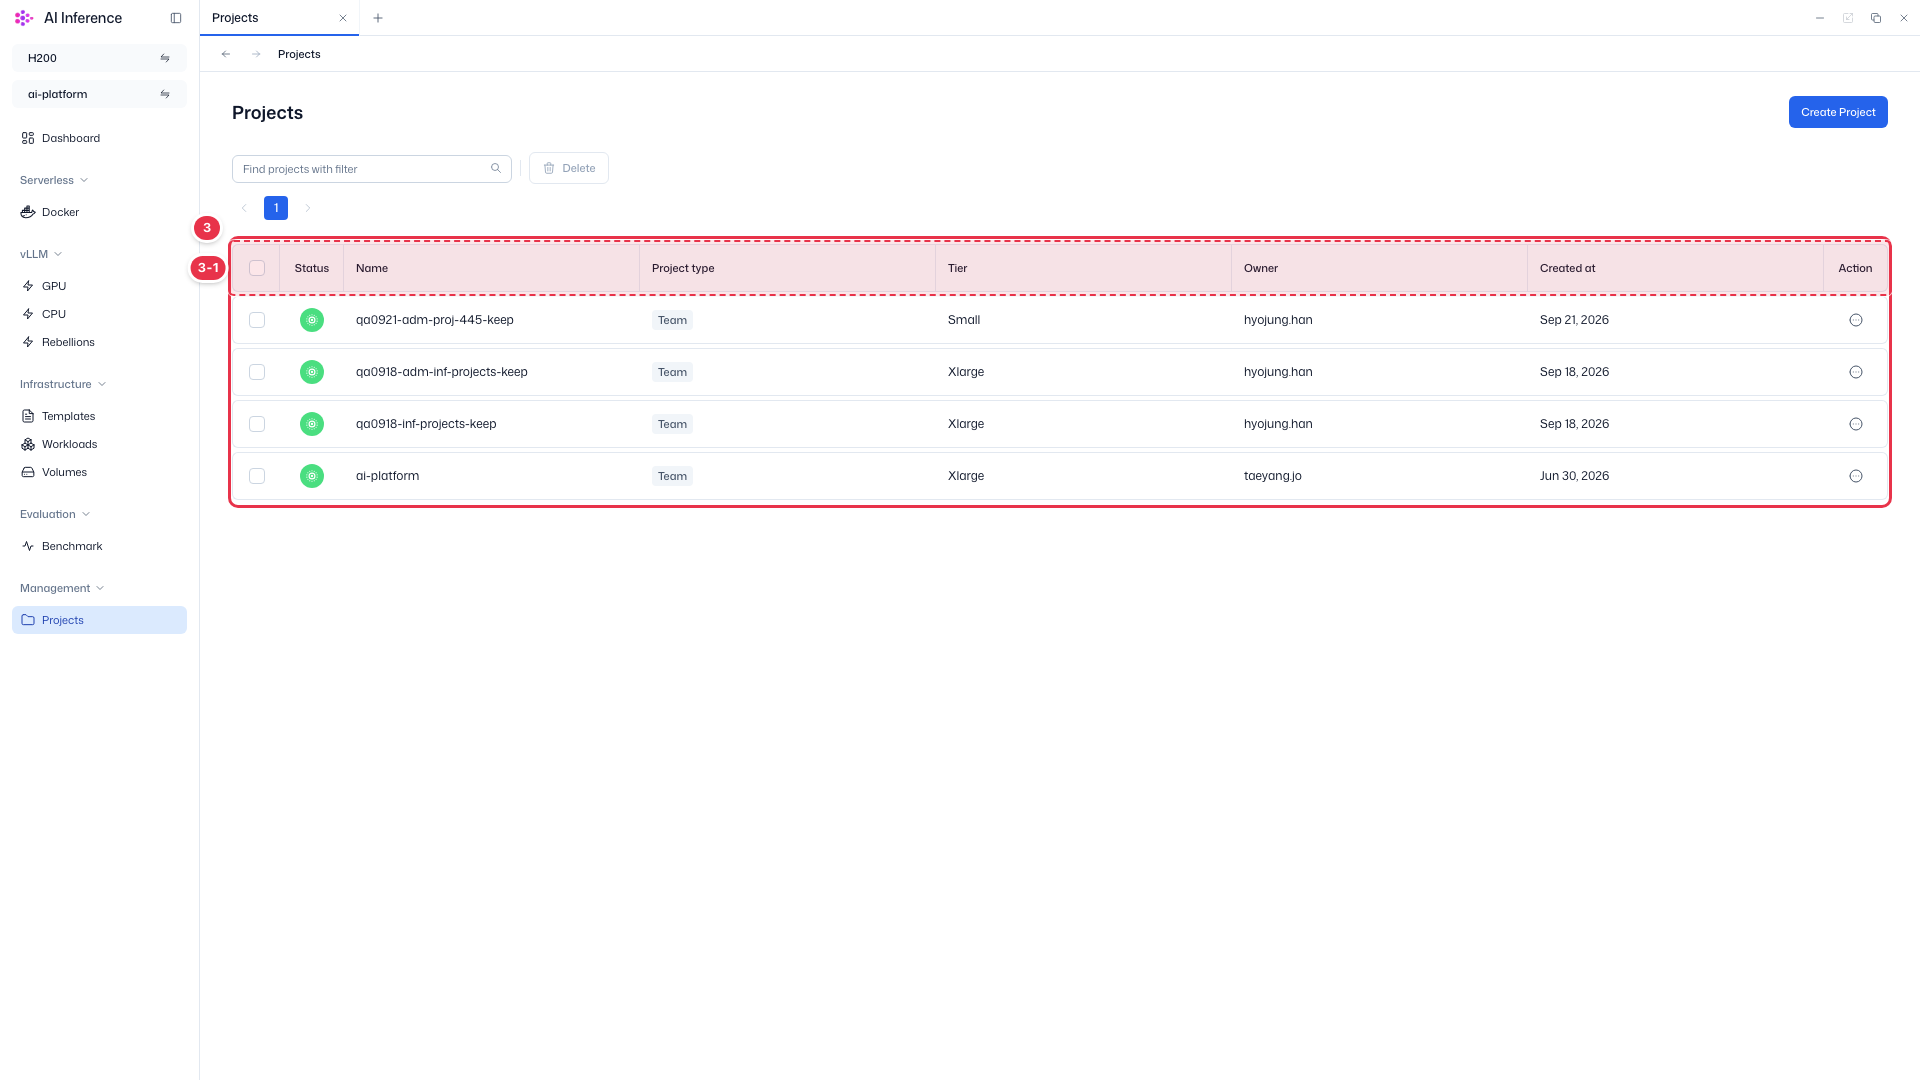Screen dimensions: 1920x1080
Task: Go to vLLM CPU section
Action: (x=99, y=314)
